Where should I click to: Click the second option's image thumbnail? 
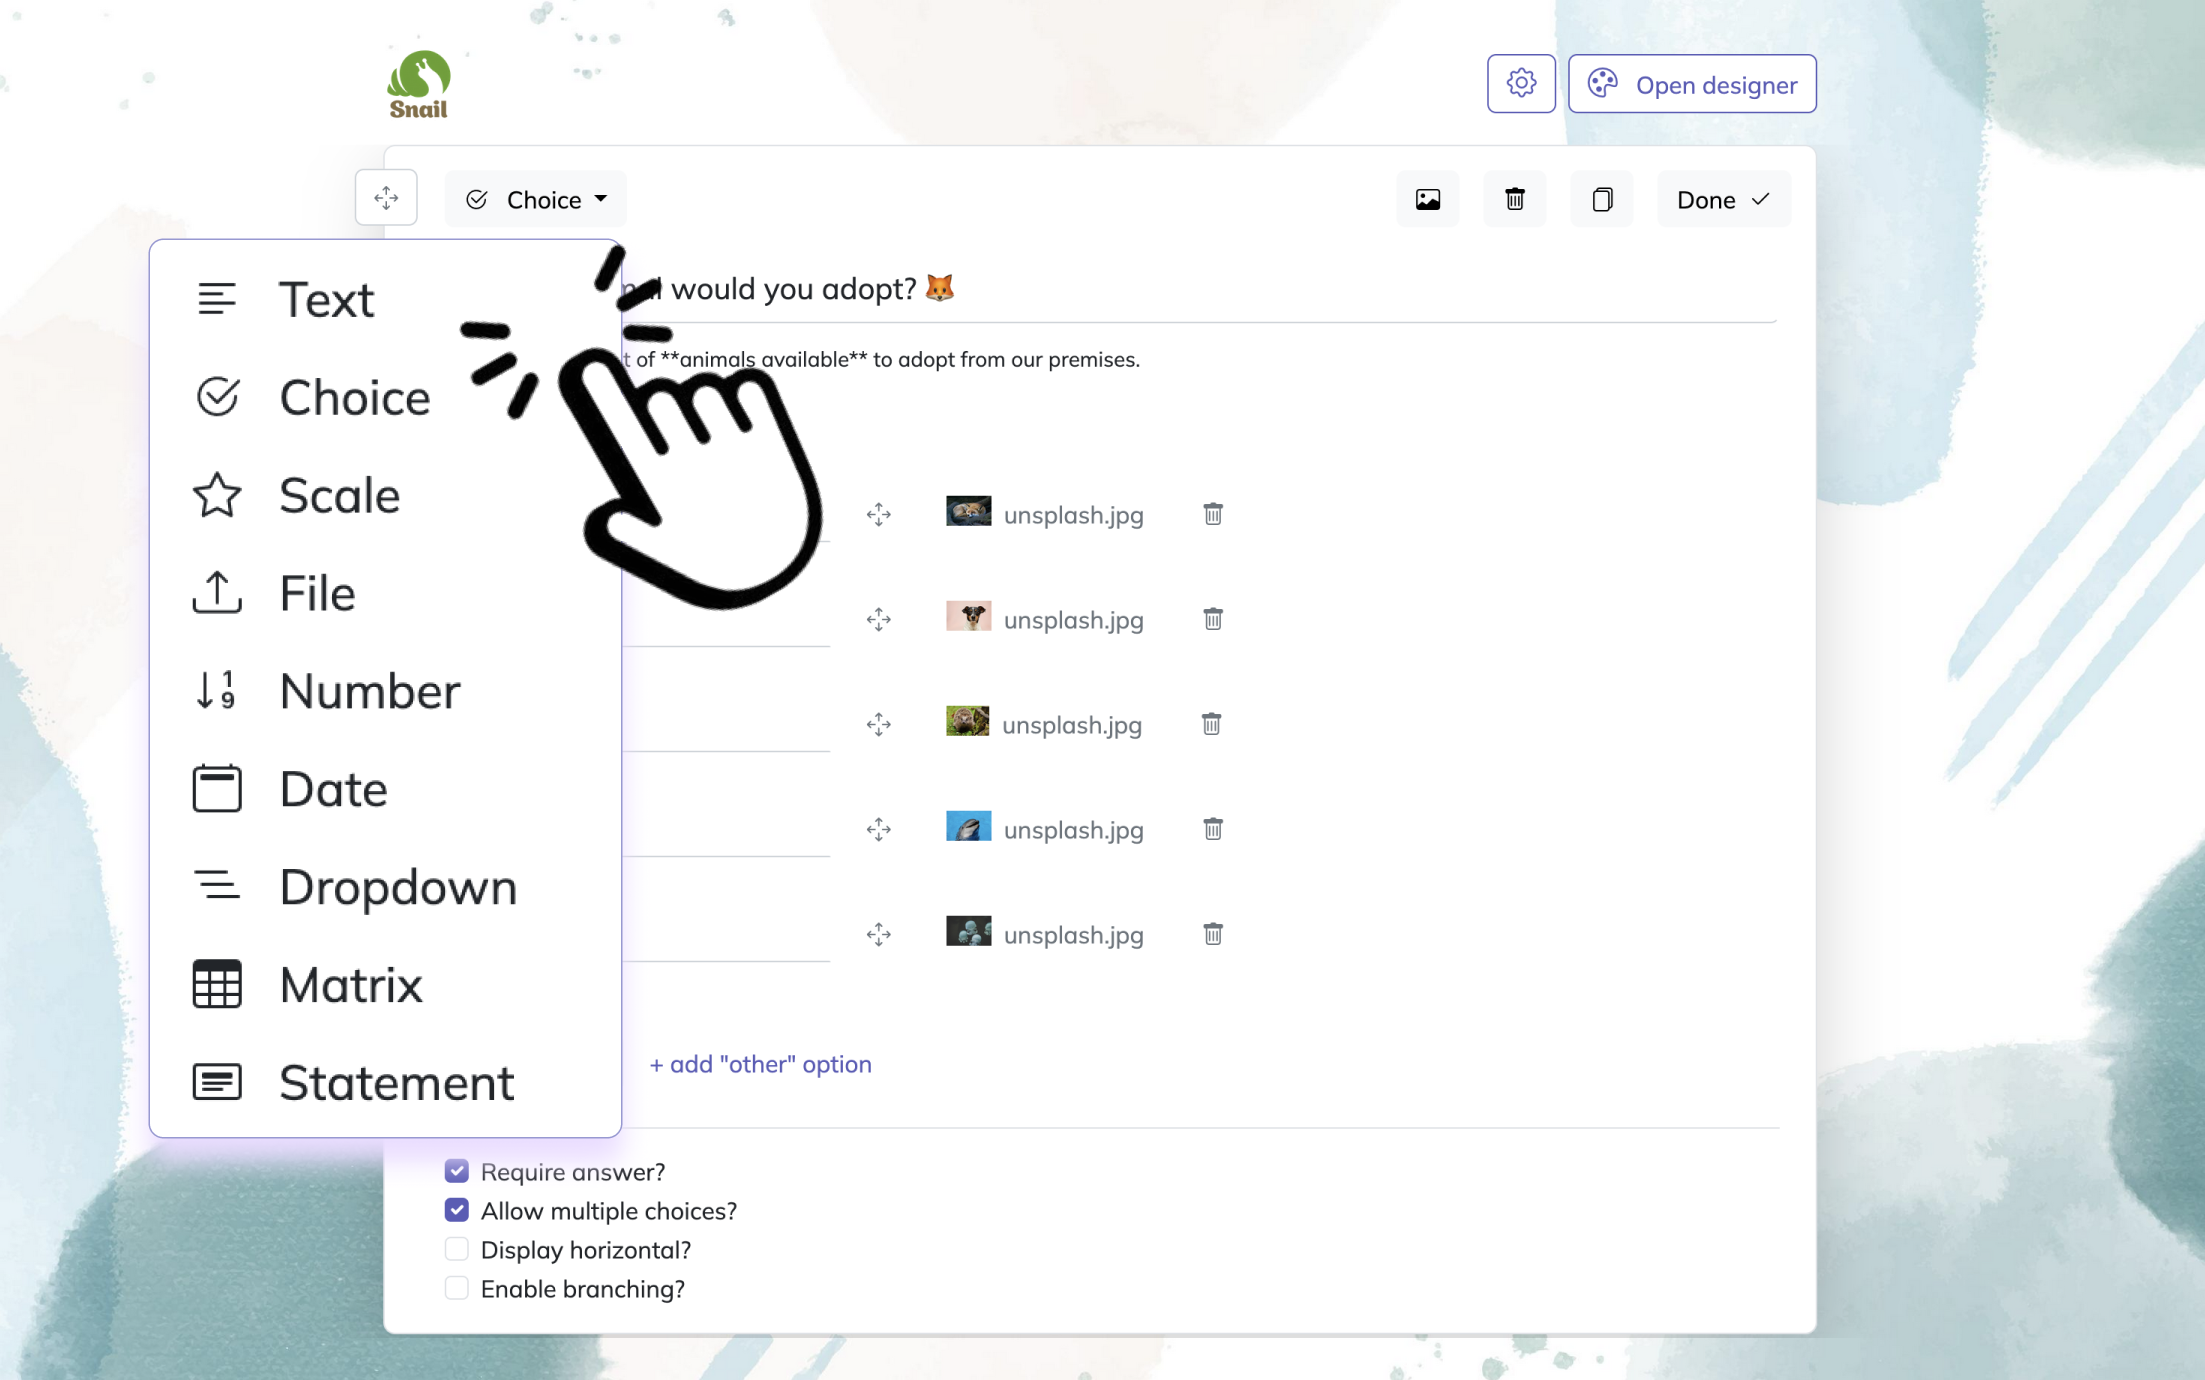(x=968, y=617)
